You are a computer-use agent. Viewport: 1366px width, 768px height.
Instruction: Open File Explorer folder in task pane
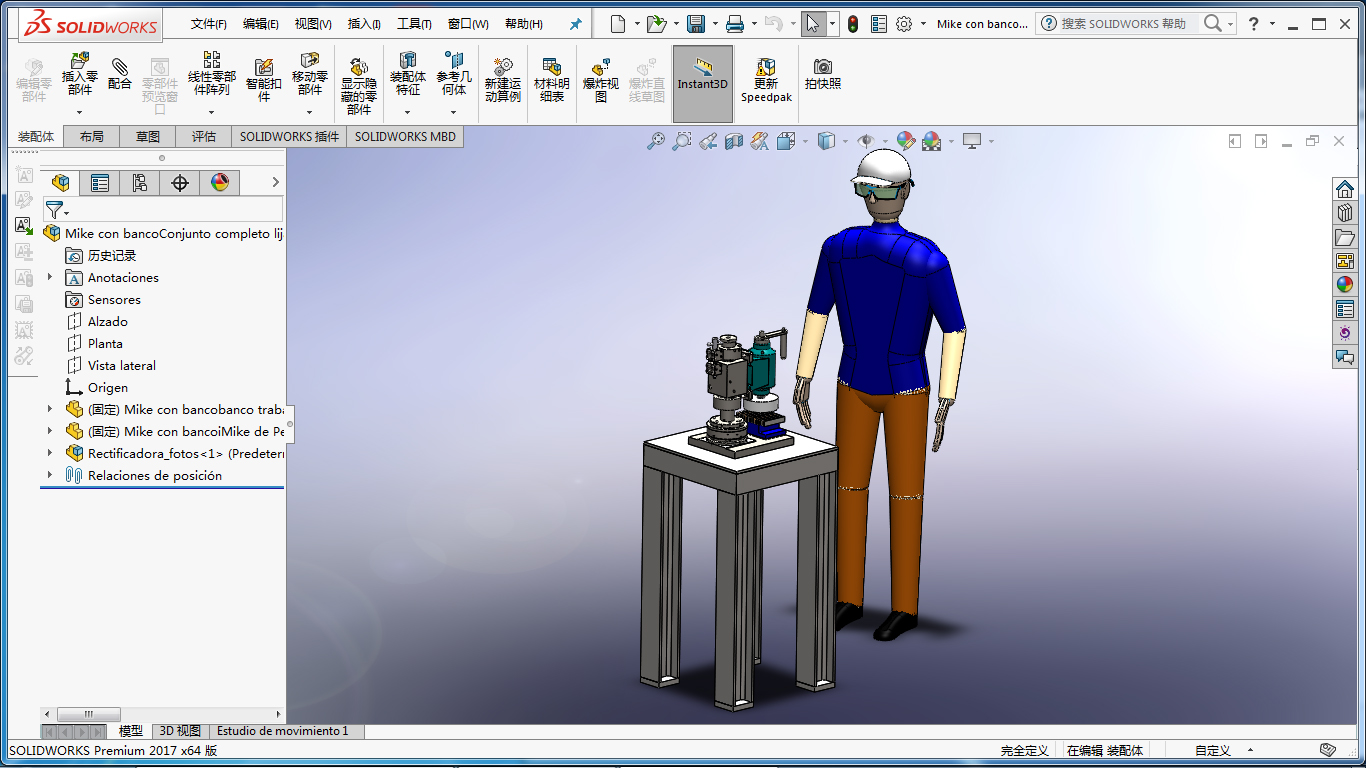click(1345, 237)
